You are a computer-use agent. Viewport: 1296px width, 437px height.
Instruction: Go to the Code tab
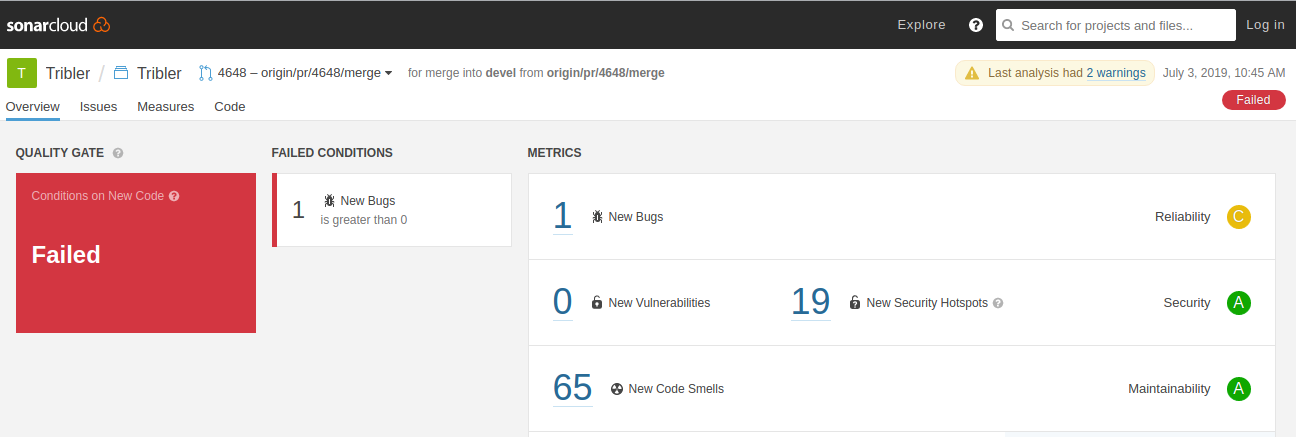[230, 106]
